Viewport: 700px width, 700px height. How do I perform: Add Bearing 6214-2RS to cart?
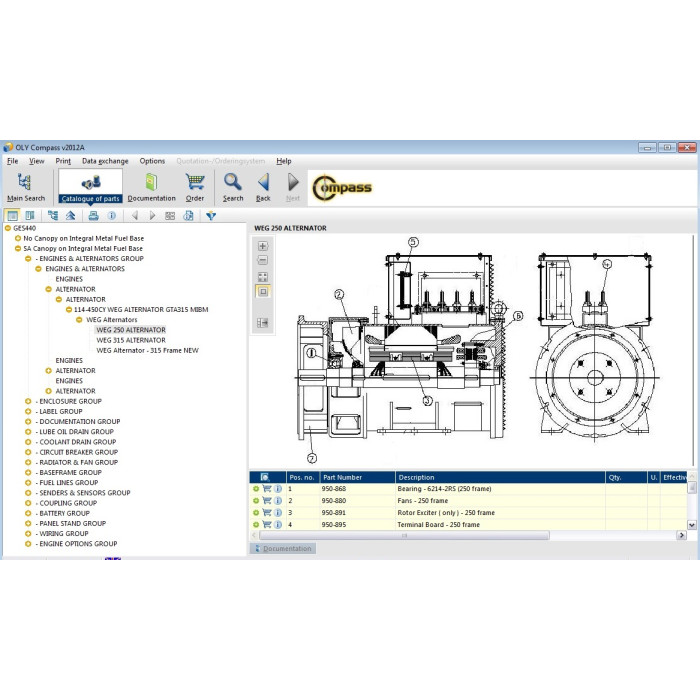(267, 488)
